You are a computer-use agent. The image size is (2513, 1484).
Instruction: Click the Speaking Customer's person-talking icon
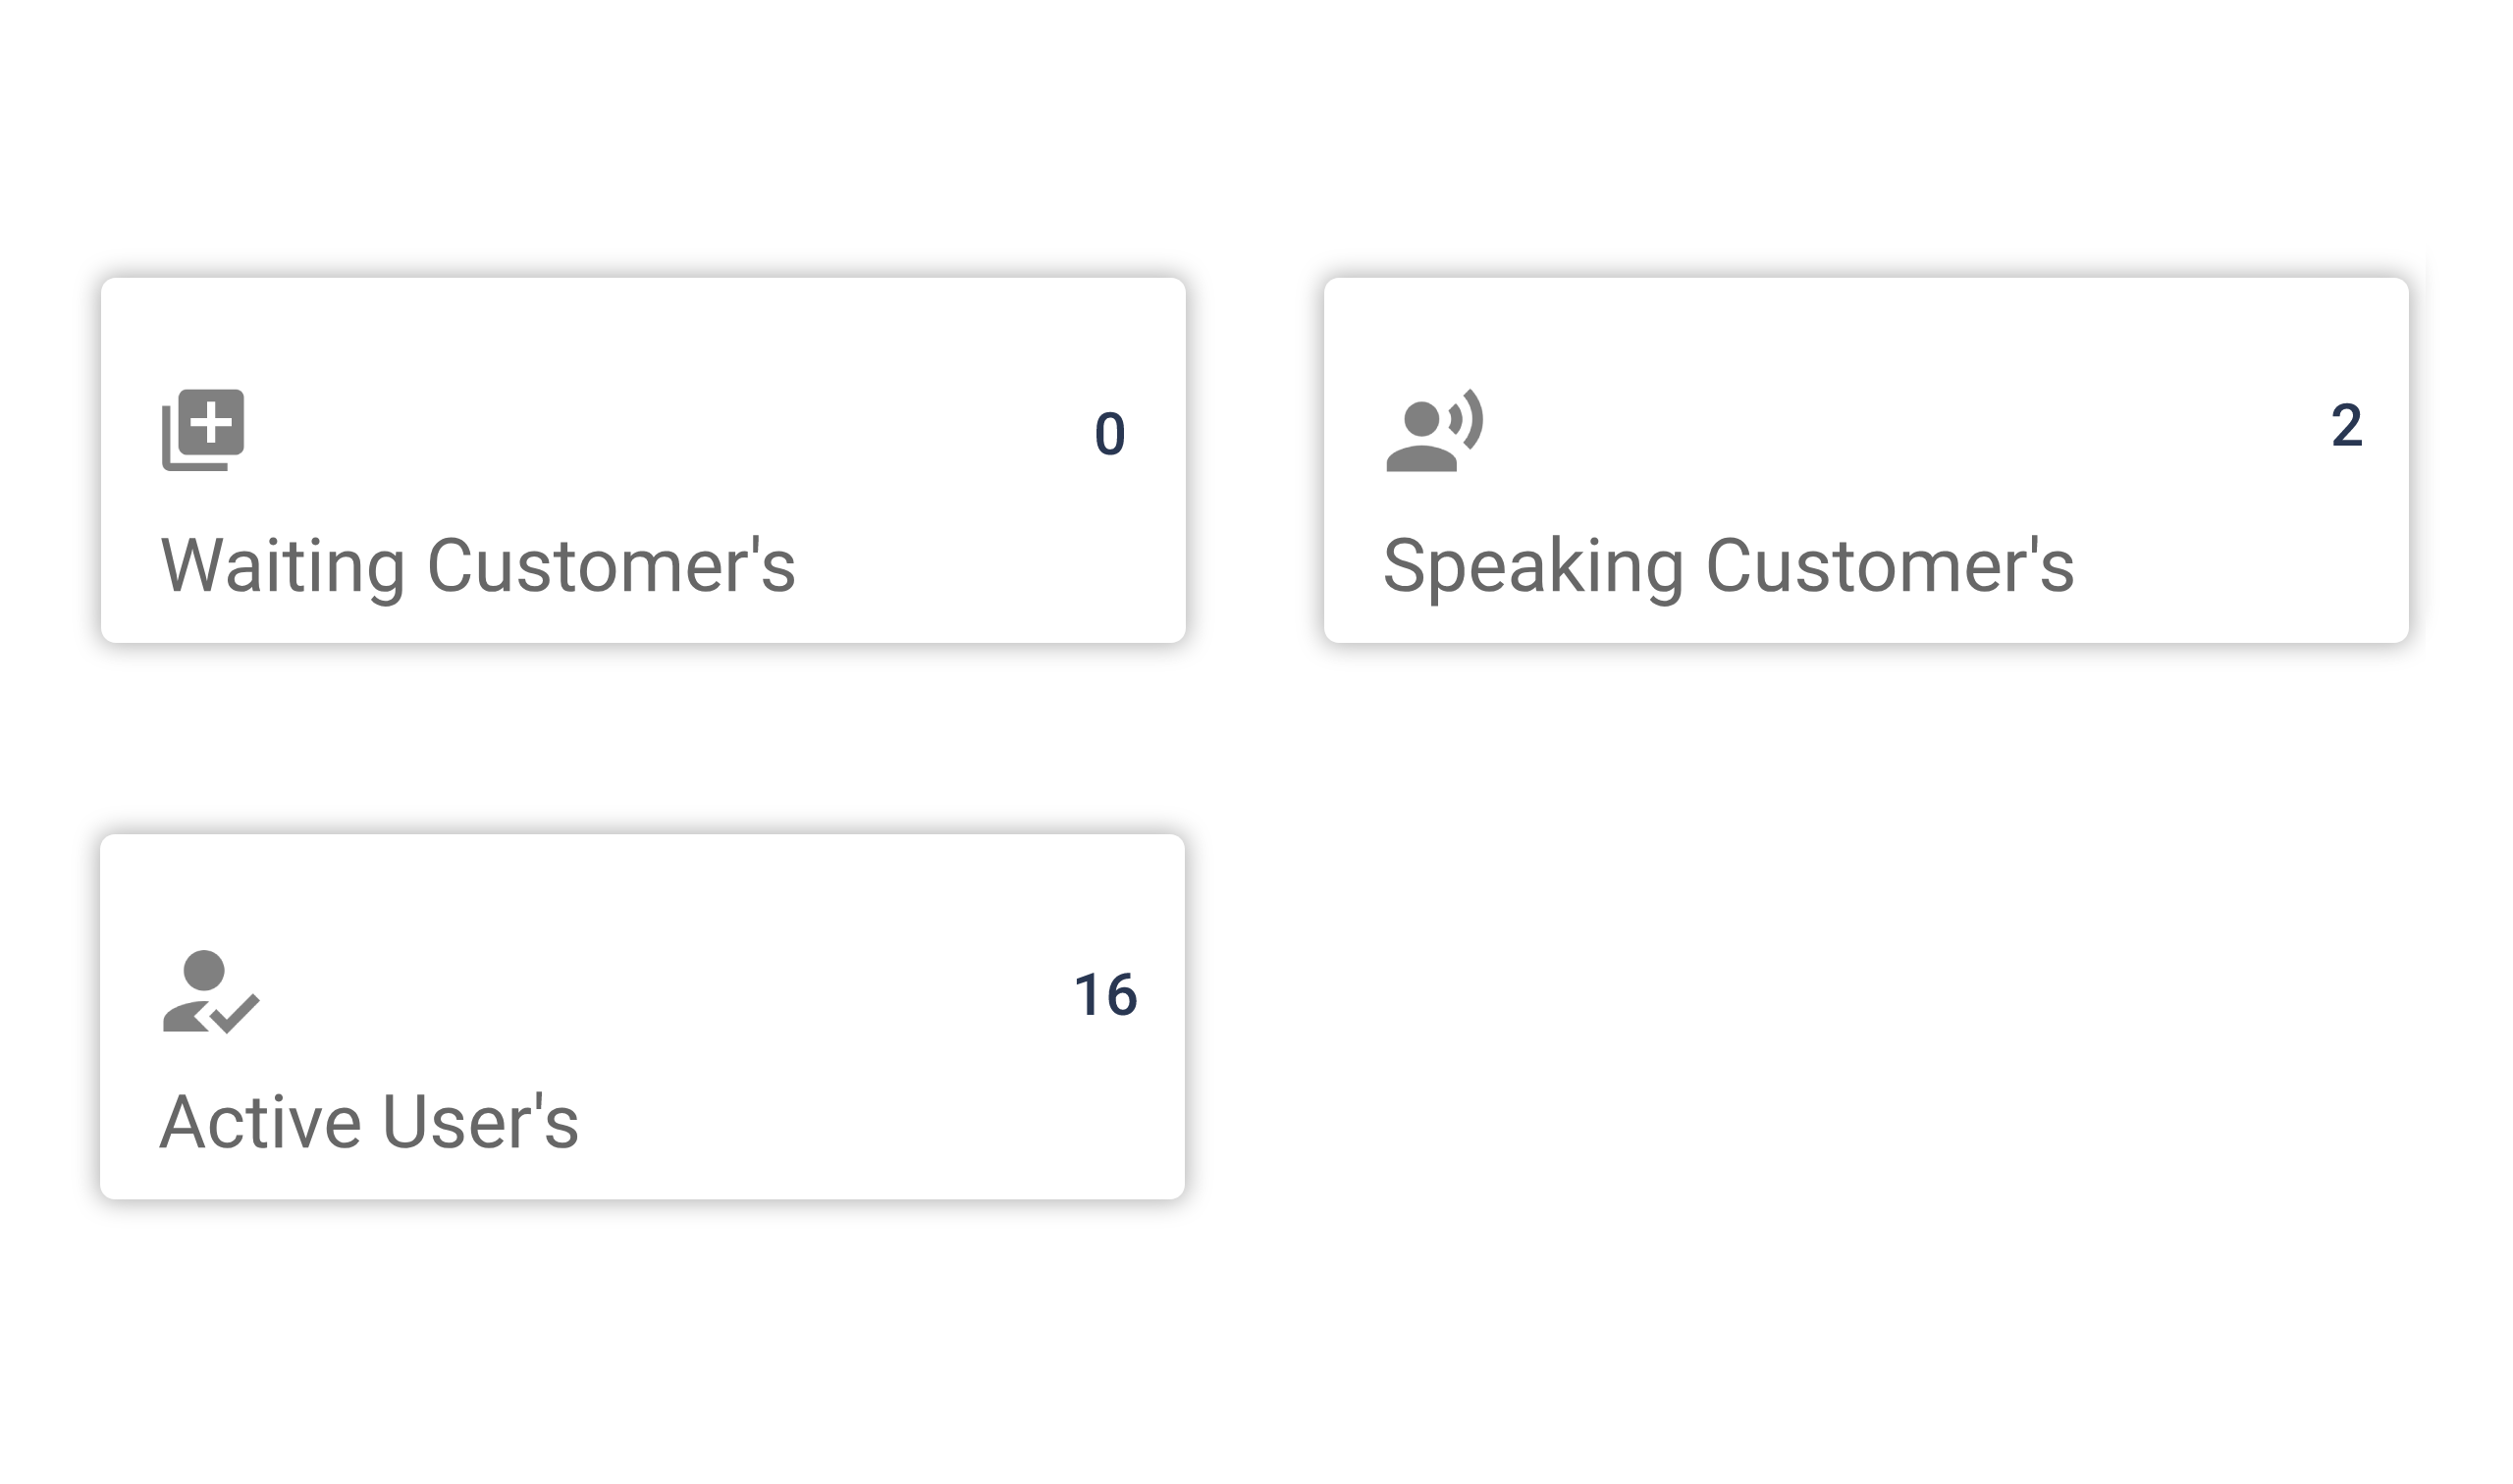click(1433, 431)
